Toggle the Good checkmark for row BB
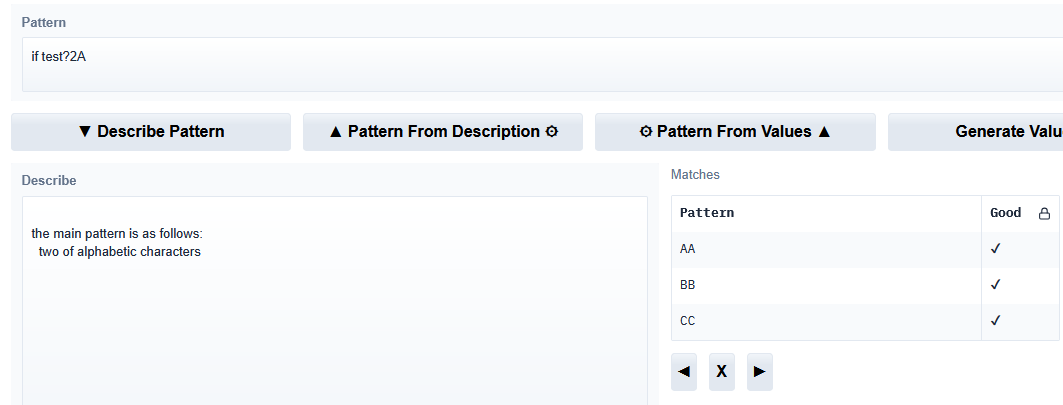1063x405 pixels. point(995,285)
